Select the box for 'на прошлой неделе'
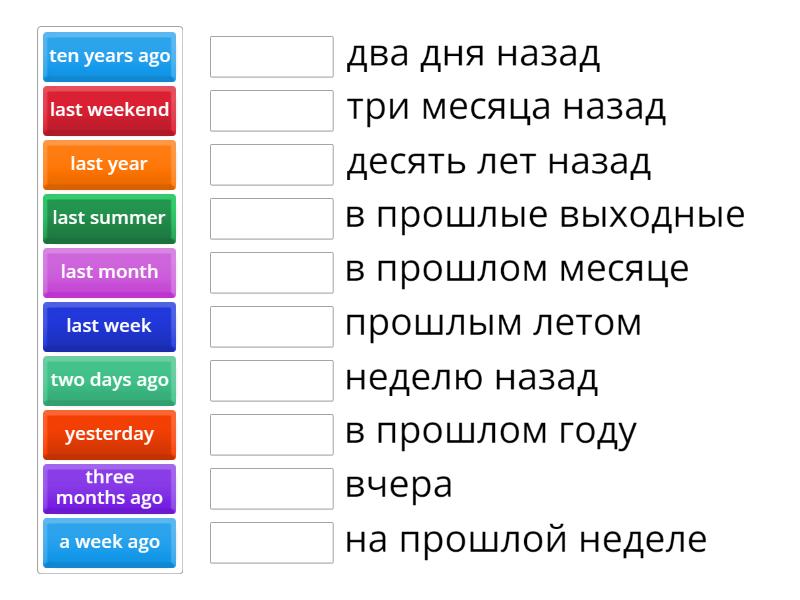This screenshot has width=800, height=600. tap(272, 542)
